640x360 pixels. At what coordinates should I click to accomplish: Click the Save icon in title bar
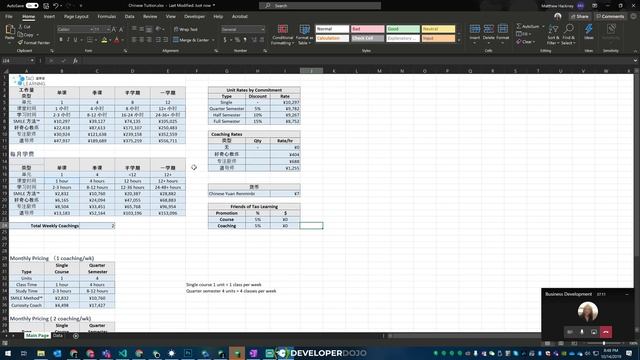[46, 6]
